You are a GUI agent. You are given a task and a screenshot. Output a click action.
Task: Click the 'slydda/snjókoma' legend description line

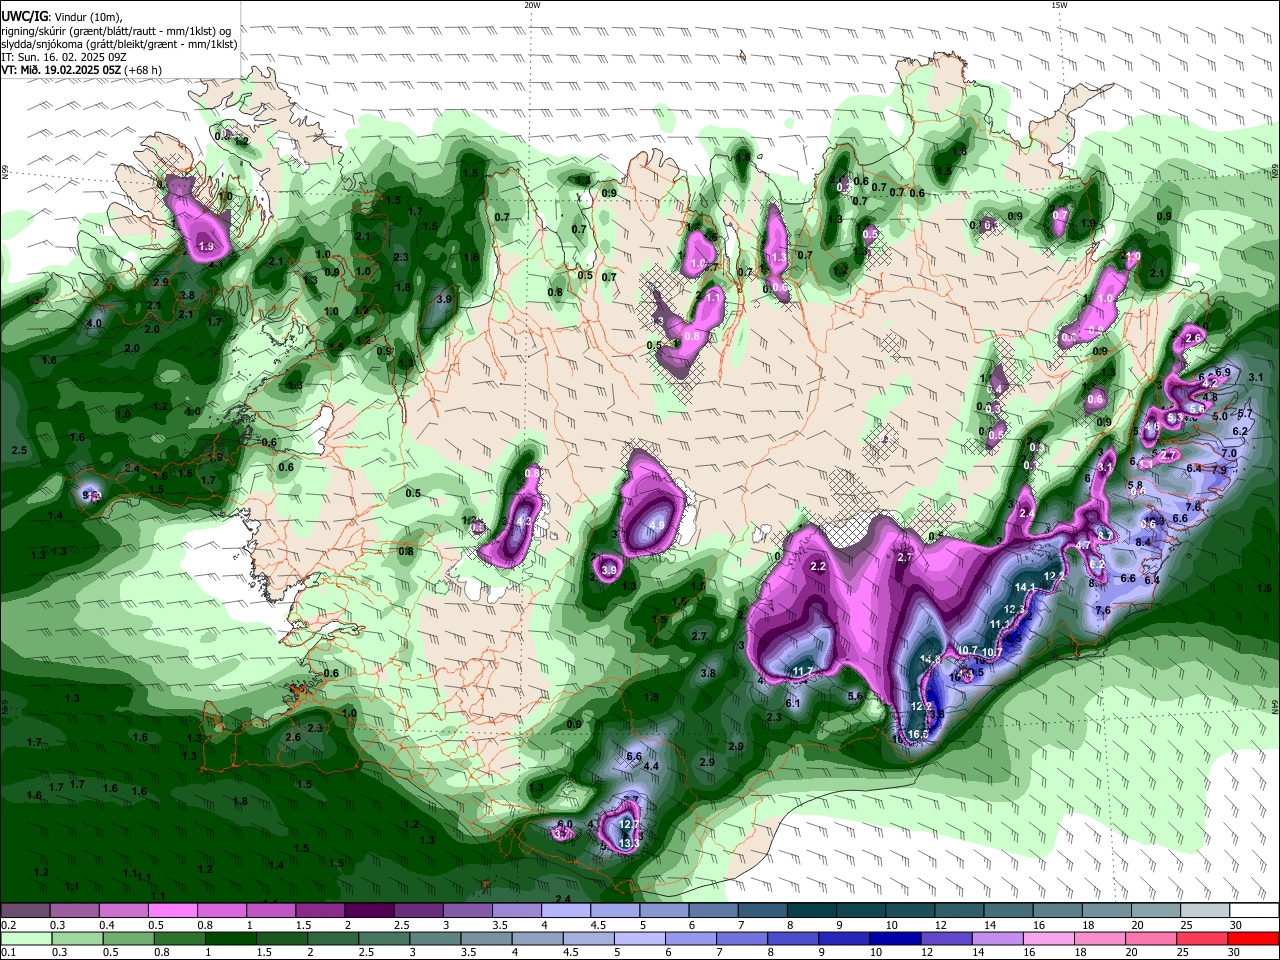point(119,44)
